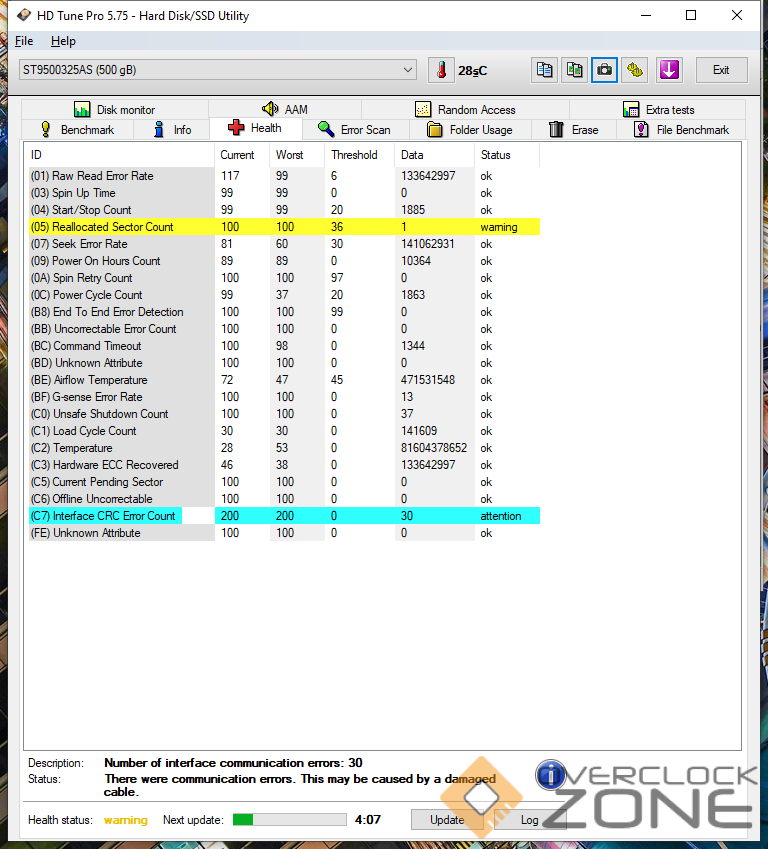The image size is (768, 849).
Task: Switch to the Erase tab
Action: click(574, 130)
